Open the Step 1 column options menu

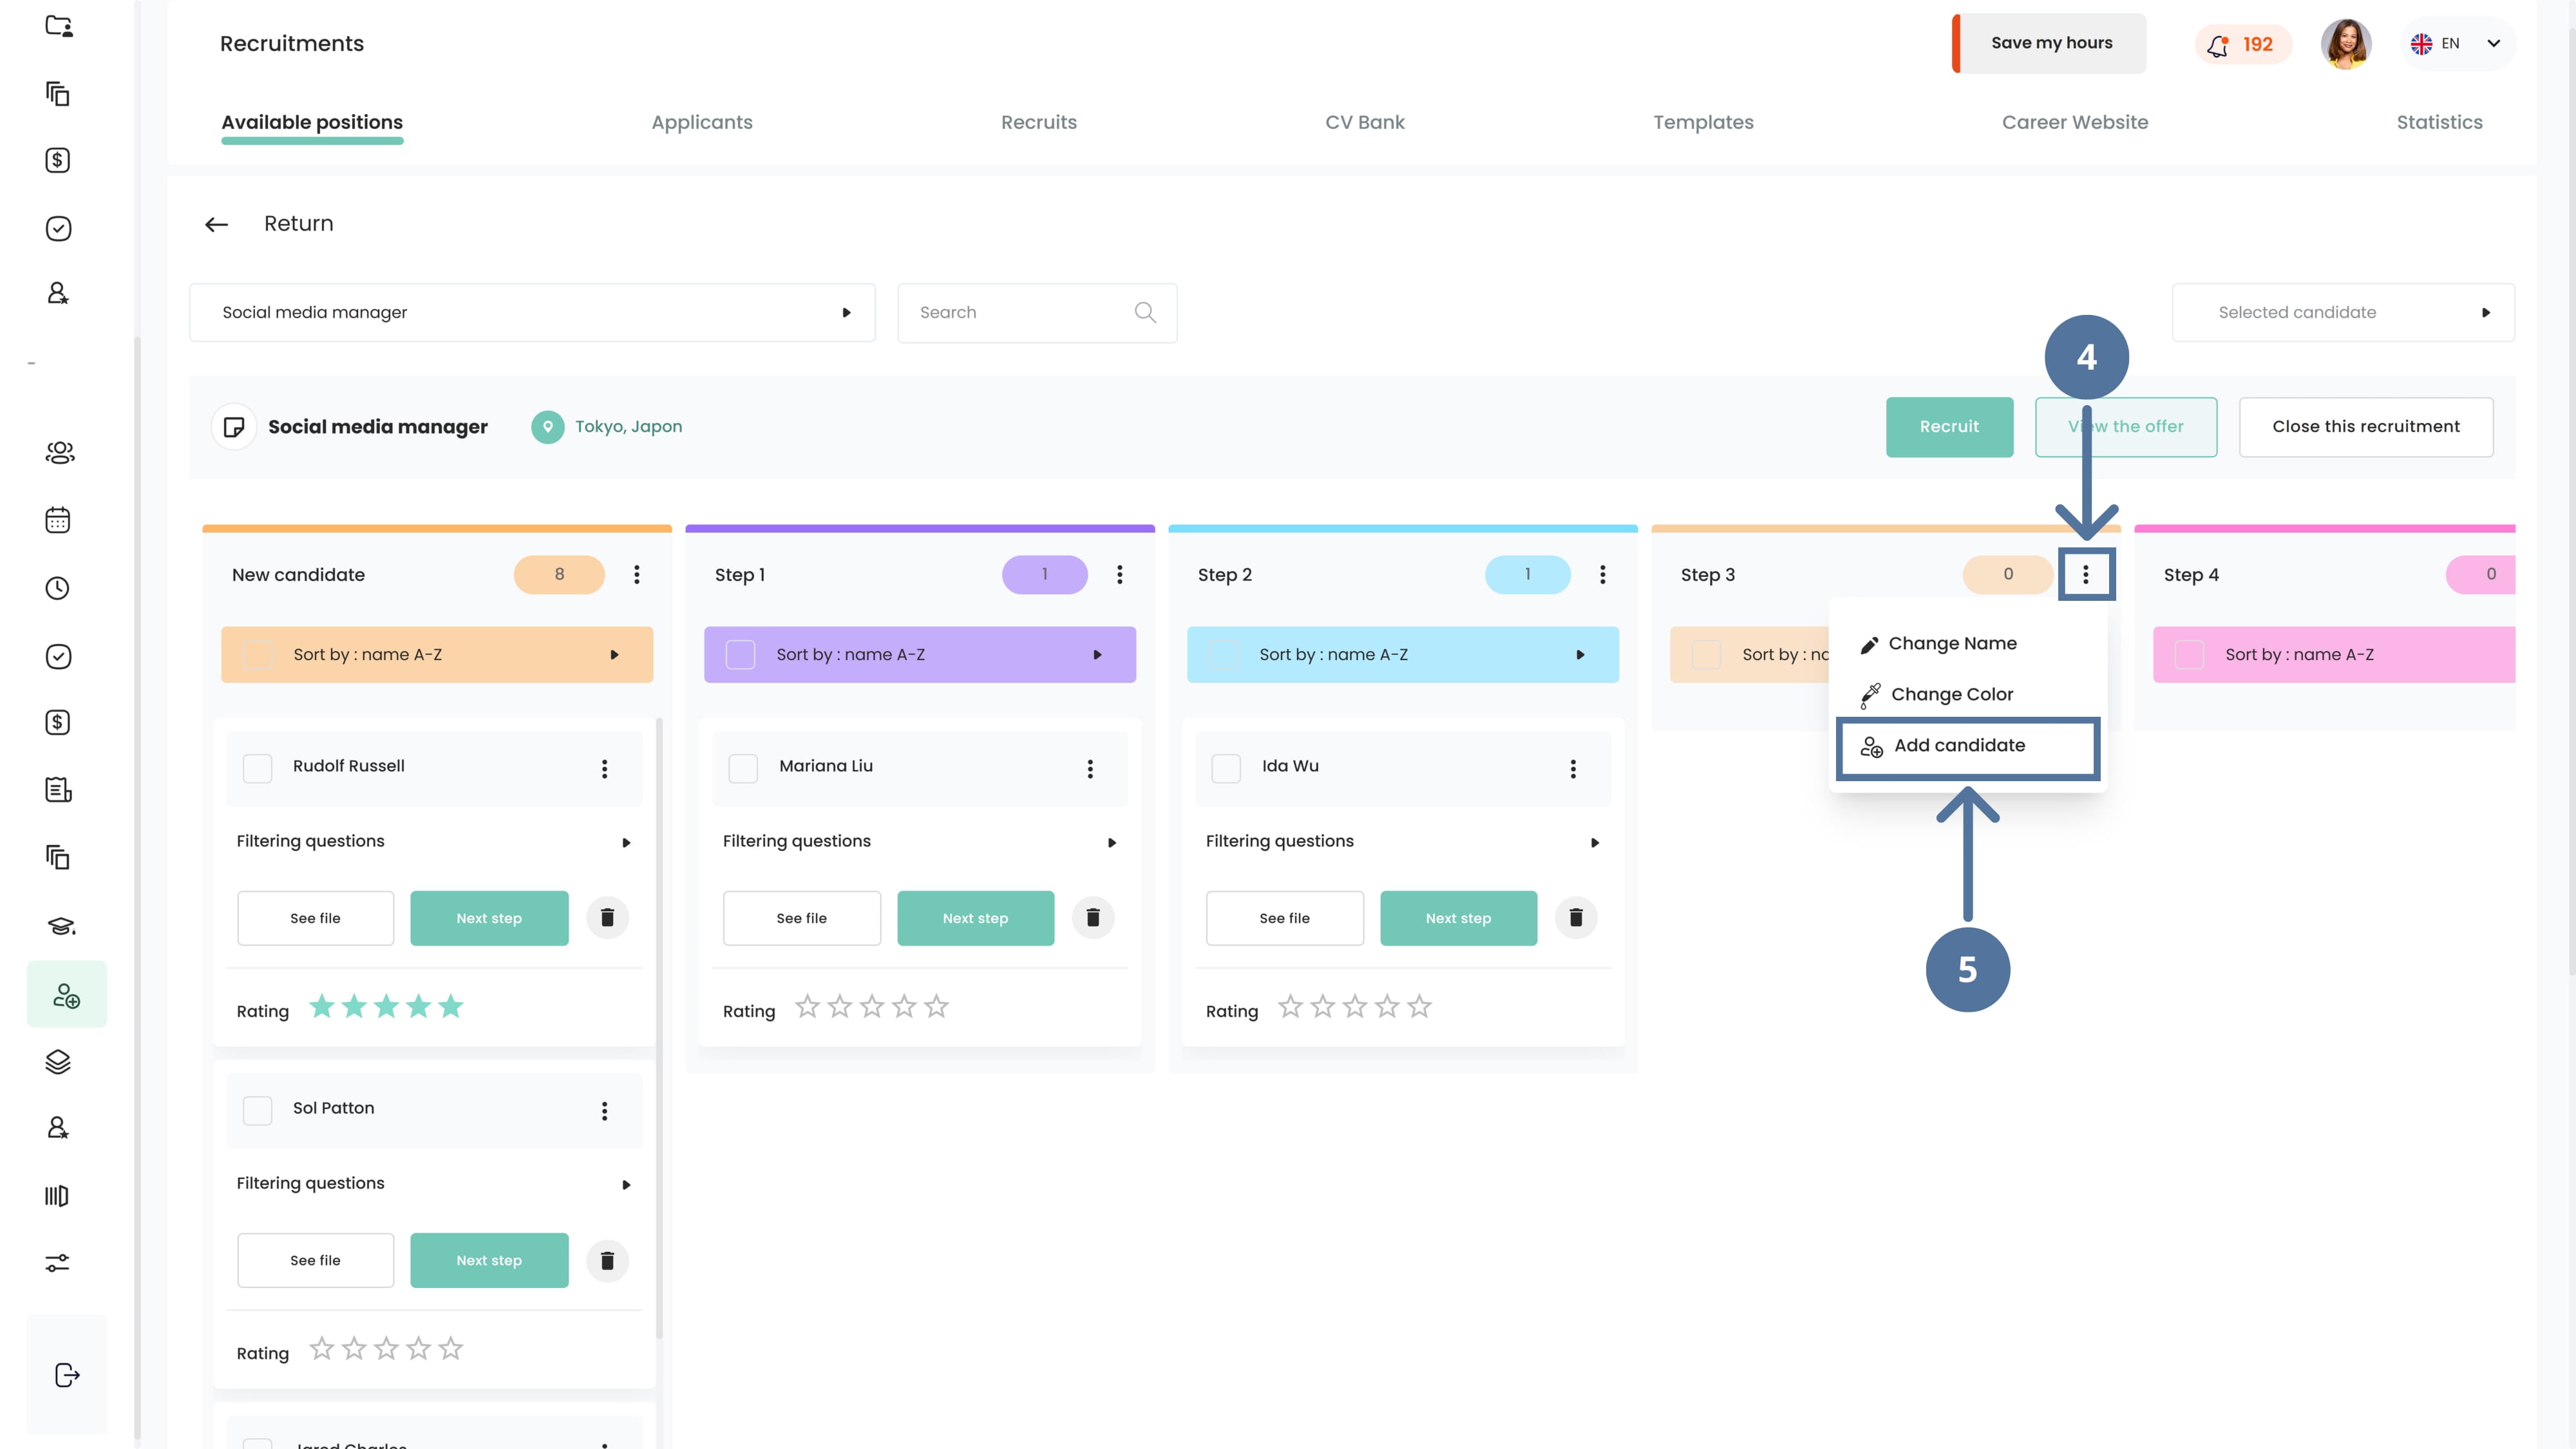click(x=1120, y=574)
